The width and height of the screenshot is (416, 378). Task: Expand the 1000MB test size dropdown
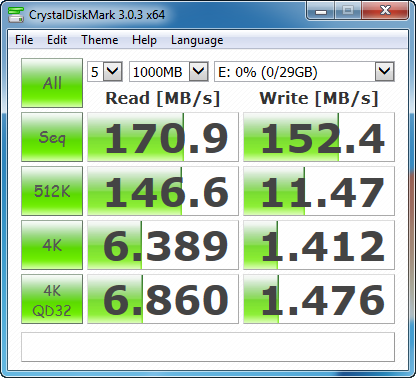pos(199,71)
